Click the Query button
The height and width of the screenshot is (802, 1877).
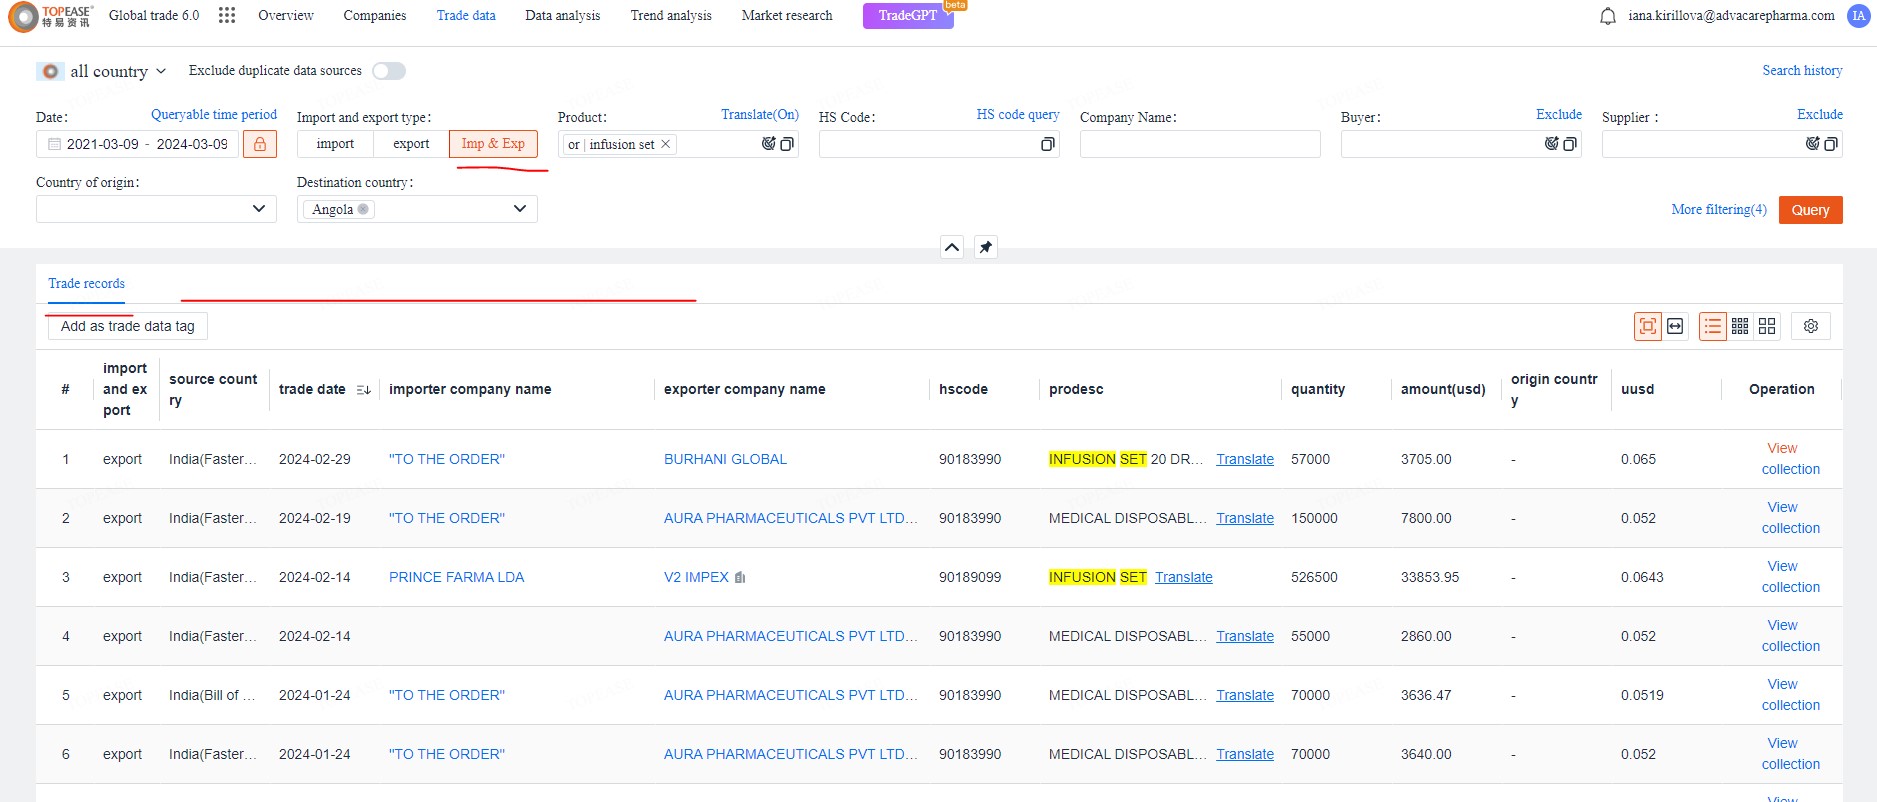pyautogui.click(x=1810, y=210)
